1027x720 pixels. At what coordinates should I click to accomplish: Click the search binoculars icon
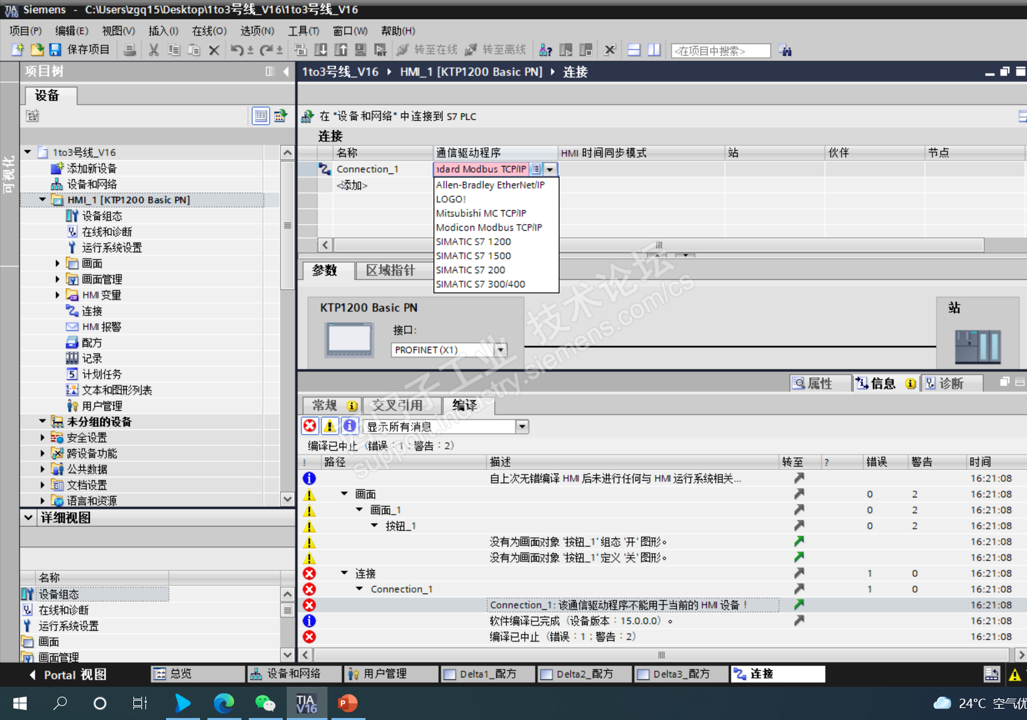point(785,50)
